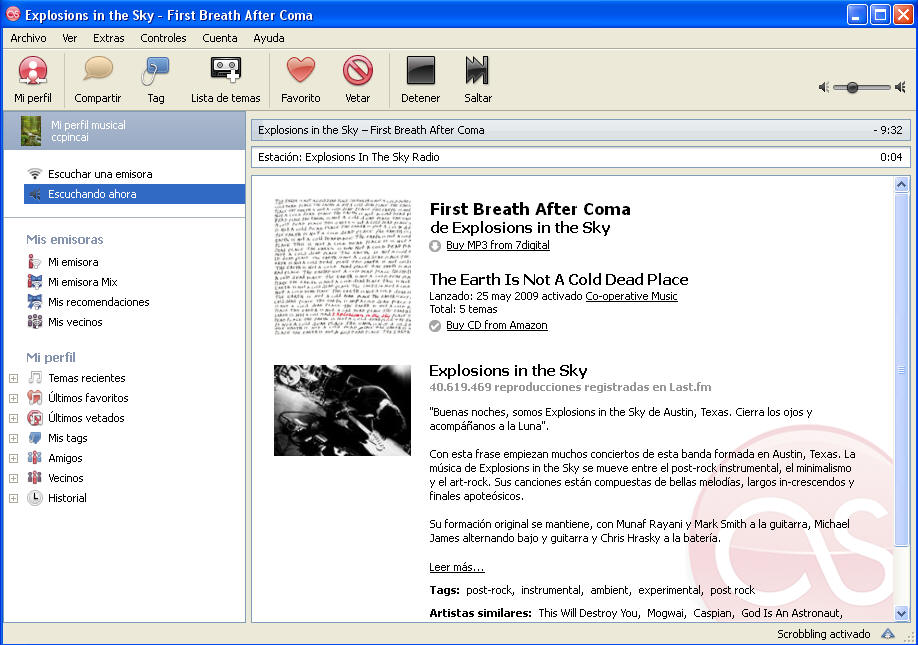Select Escuchando ahora in sidebar
Image resolution: width=918 pixels, height=645 pixels.
(135, 194)
